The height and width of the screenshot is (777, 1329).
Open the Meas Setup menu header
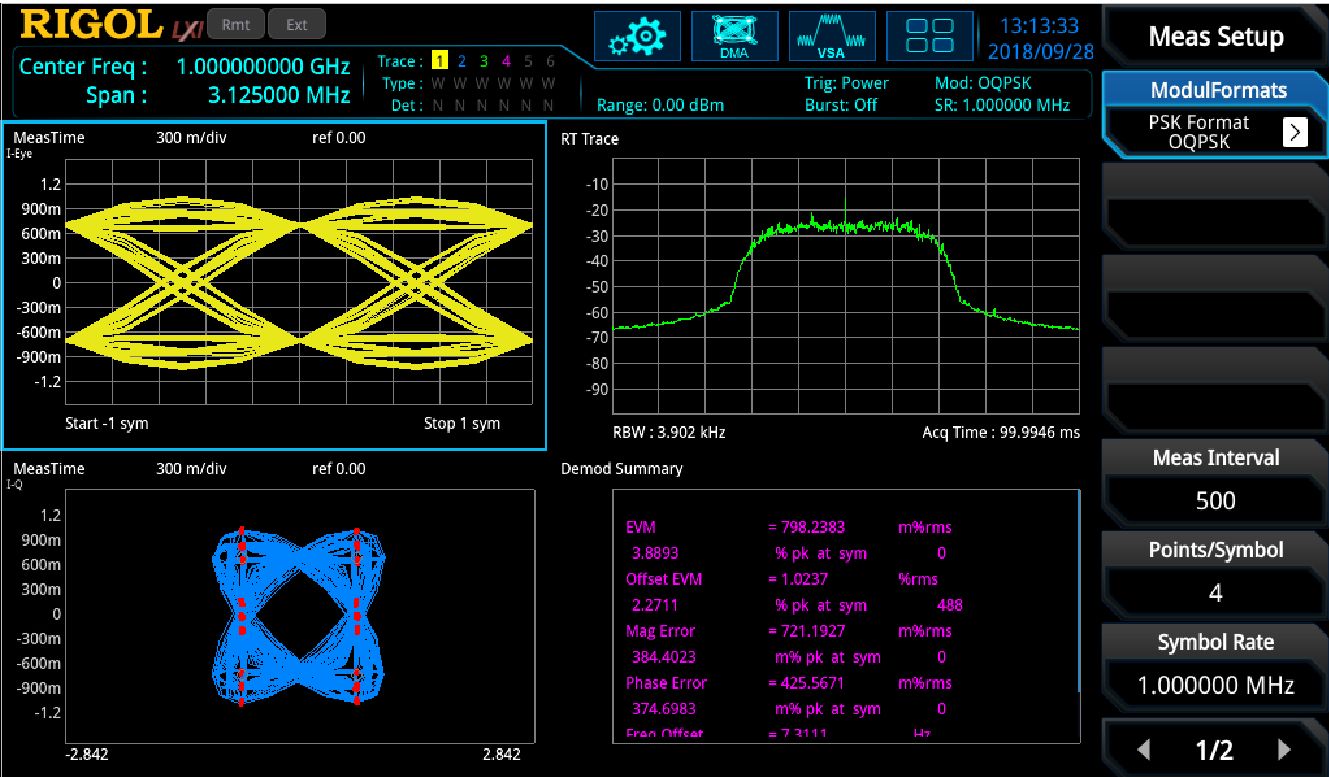click(1215, 37)
